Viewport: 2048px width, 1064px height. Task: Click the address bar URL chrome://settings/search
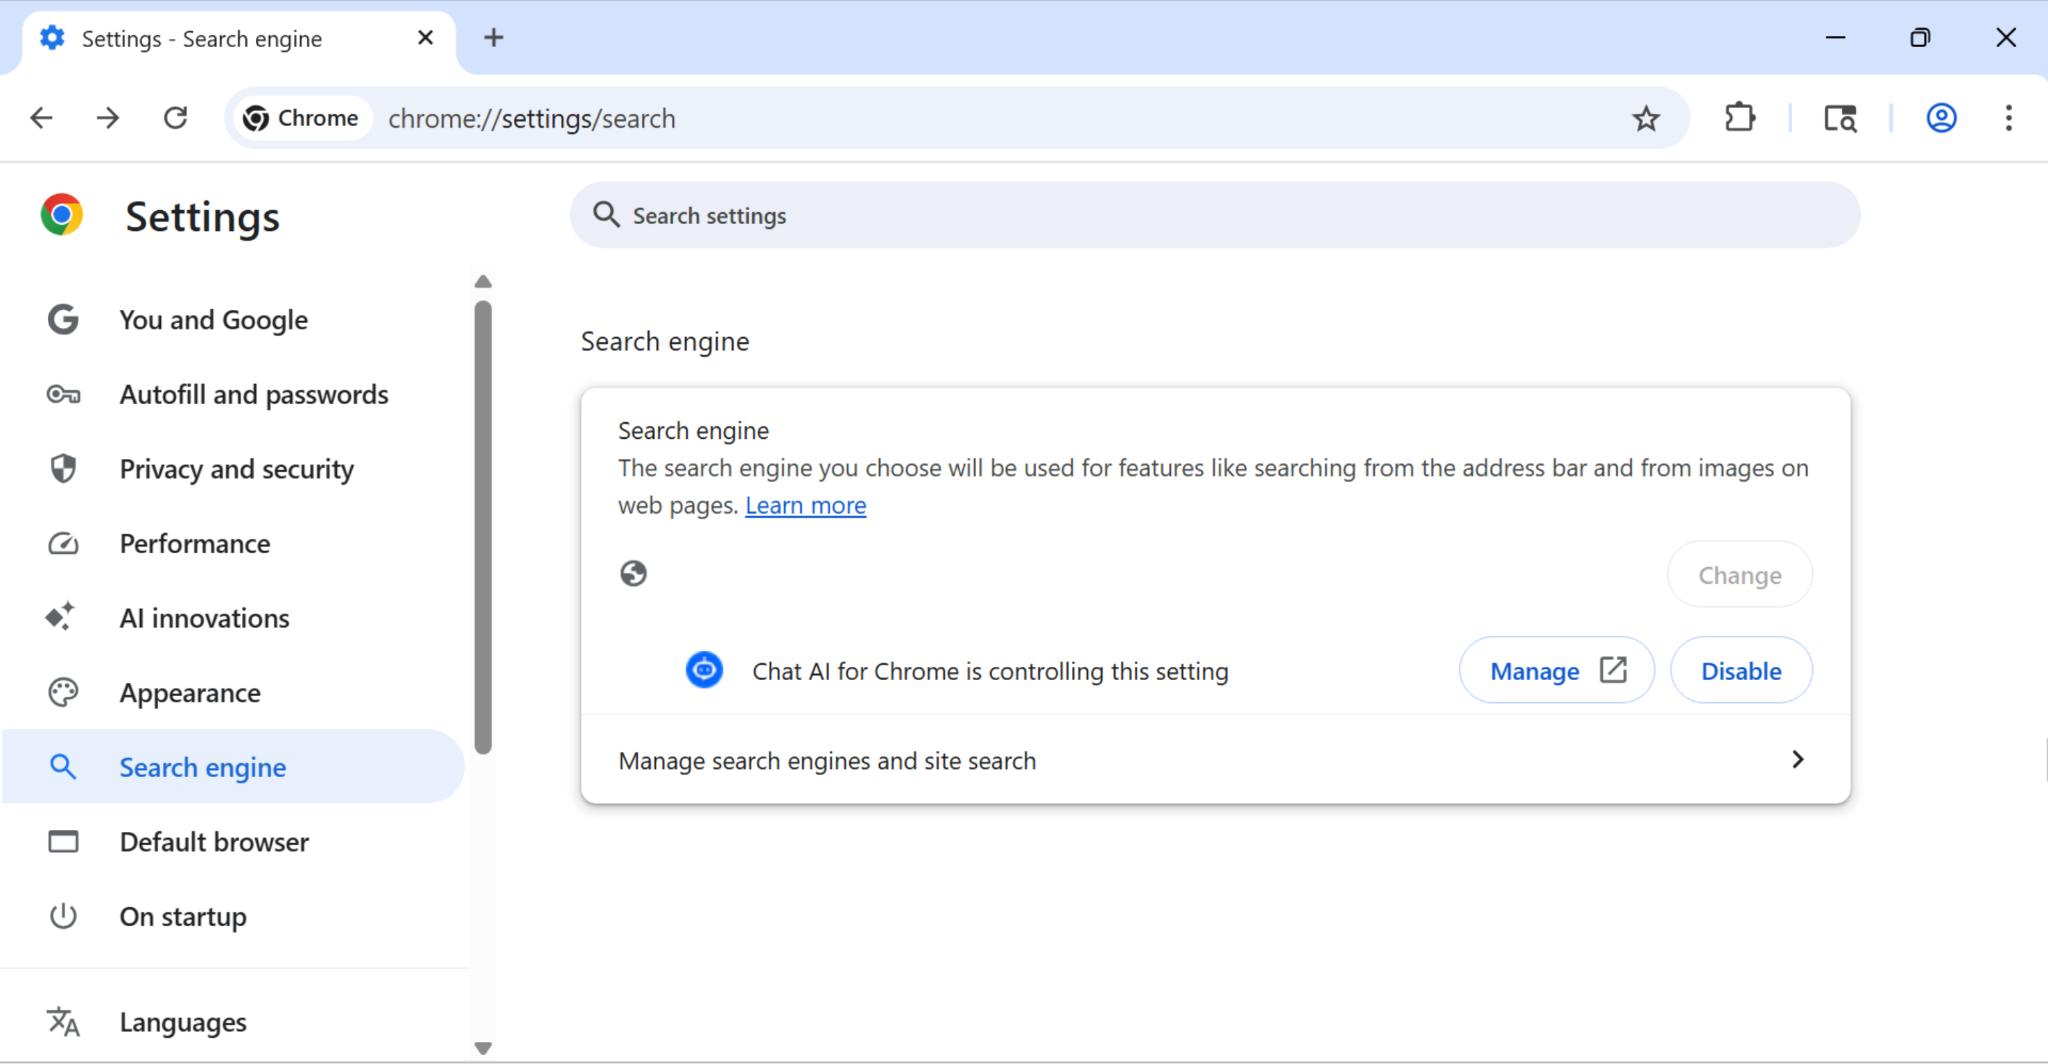click(x=531, y=119)
